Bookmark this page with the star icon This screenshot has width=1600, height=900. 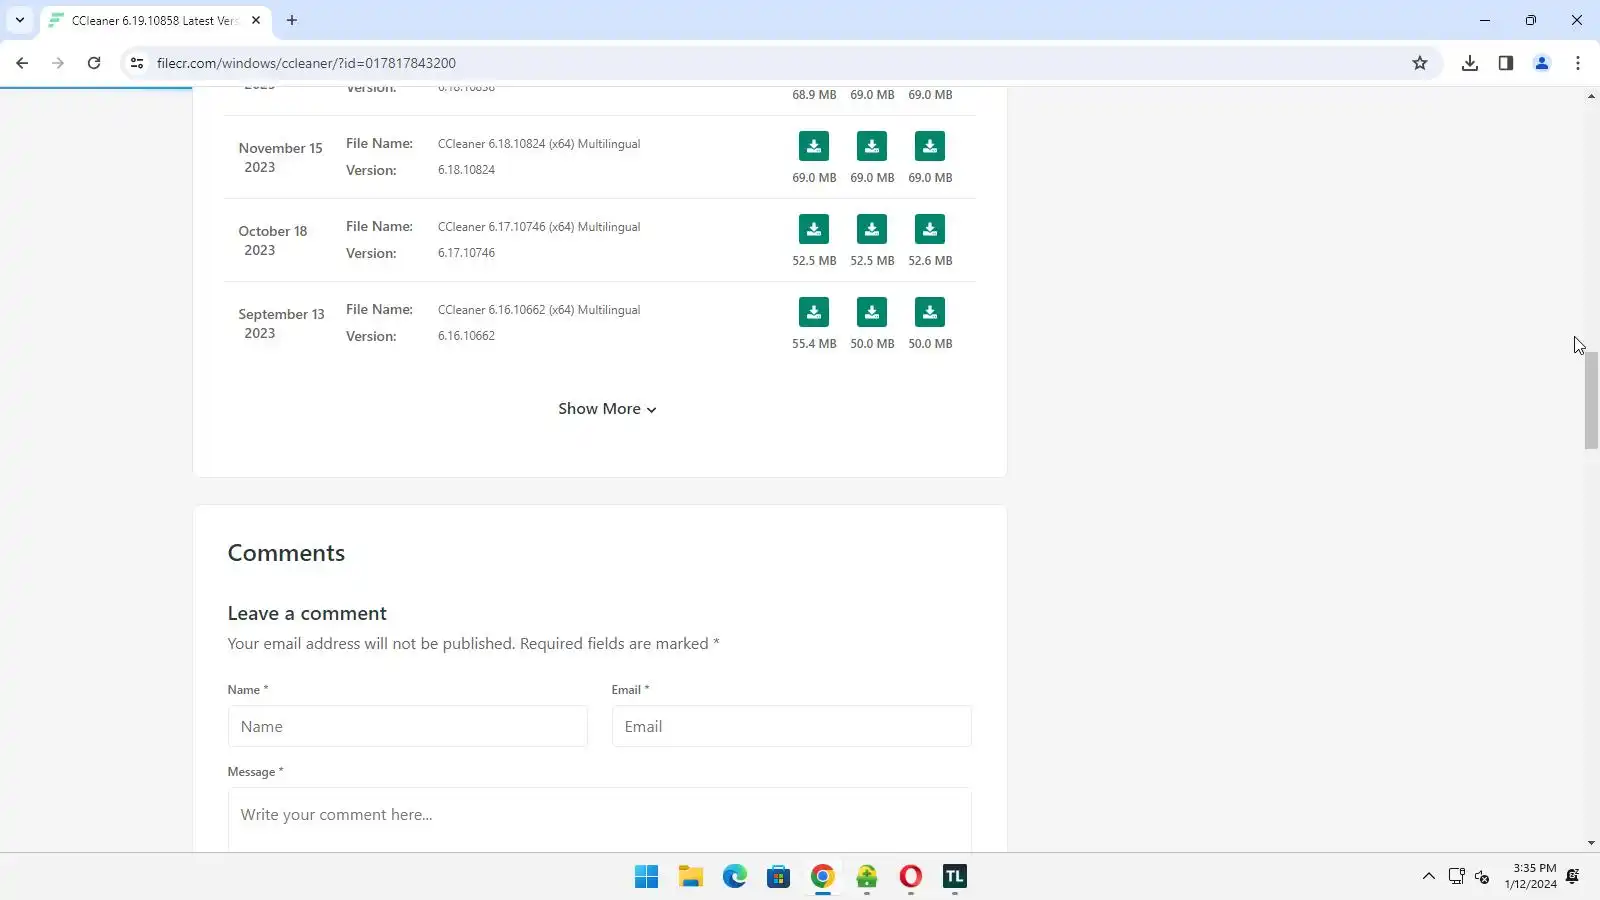tap(1420, 63)
